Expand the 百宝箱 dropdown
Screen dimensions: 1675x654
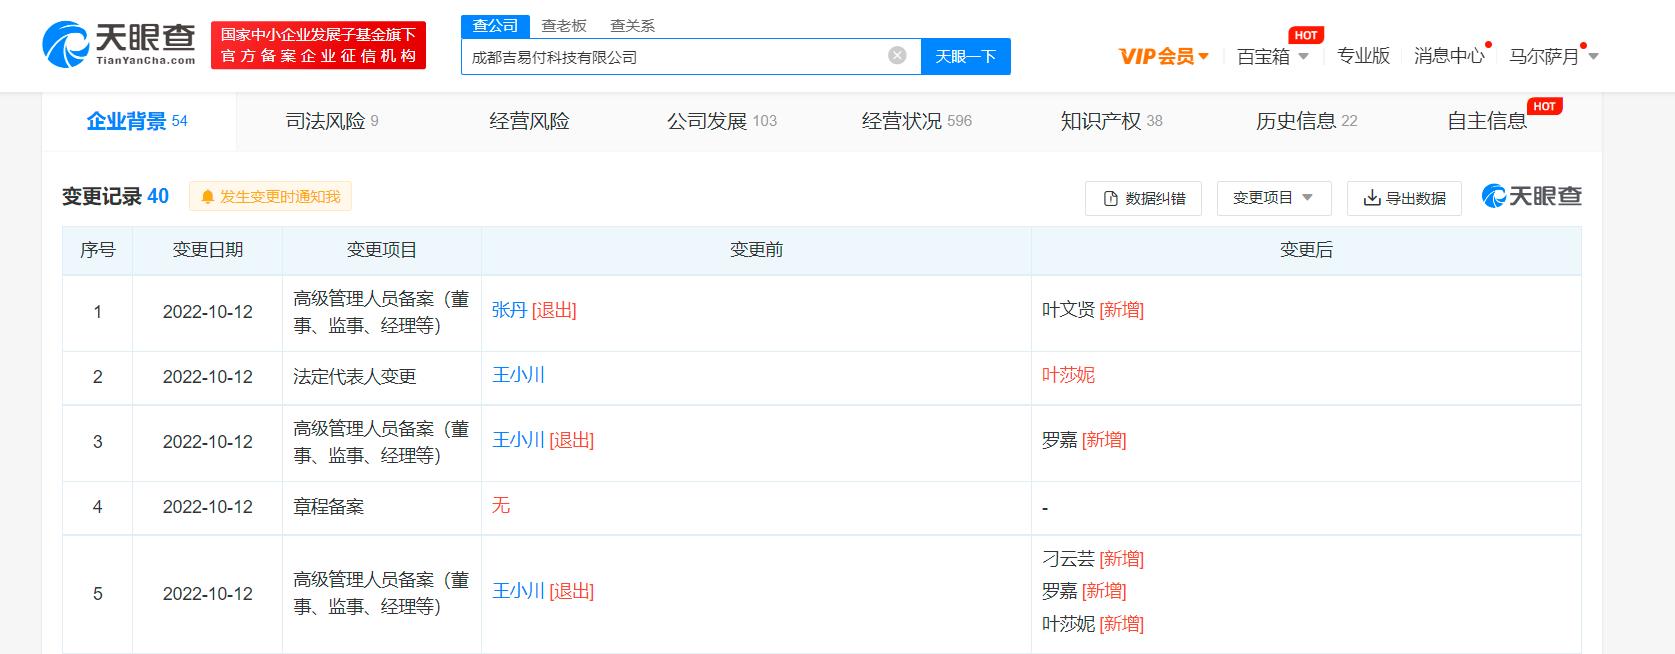coord(1272,56)
